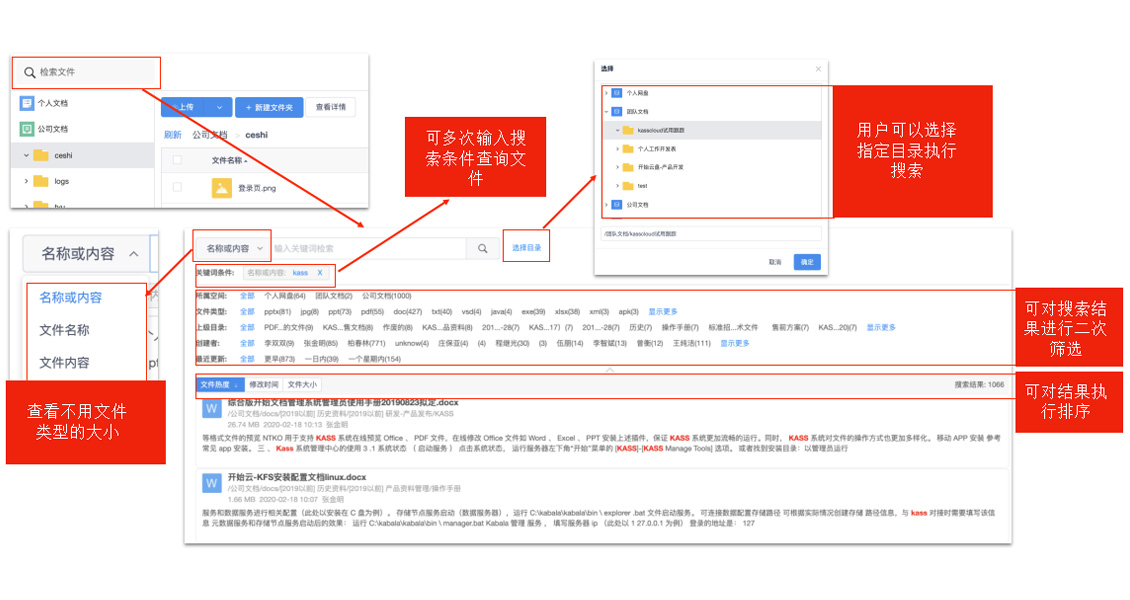Screen dimensions: 1130x600
Task: Remove the kass keyword tag with X
Action: click(320, 273)
